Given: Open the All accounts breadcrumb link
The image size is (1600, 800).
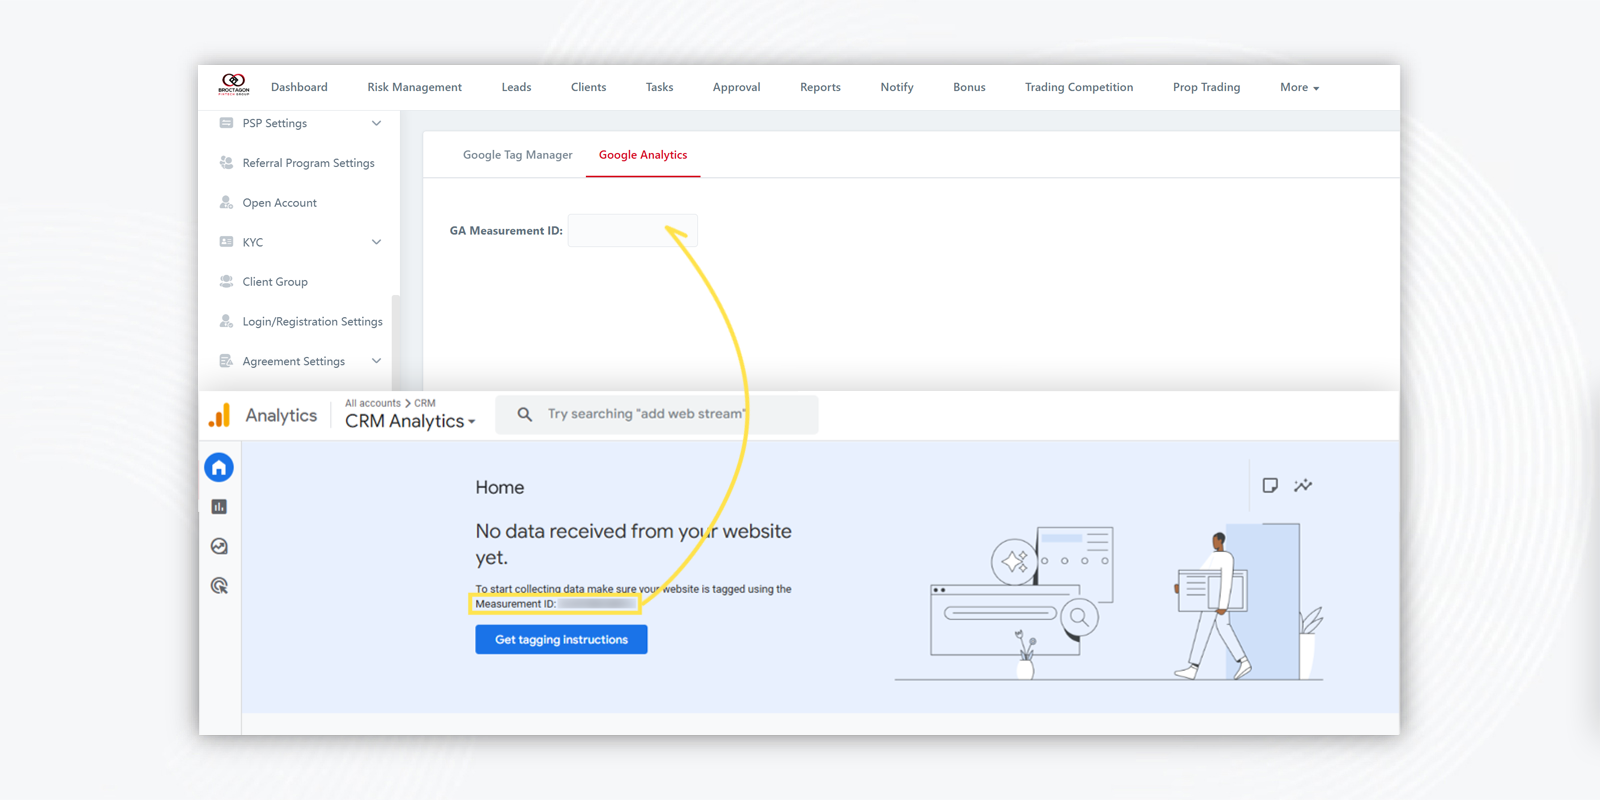Looking at the screenshot, I should (x=373, y=403).
